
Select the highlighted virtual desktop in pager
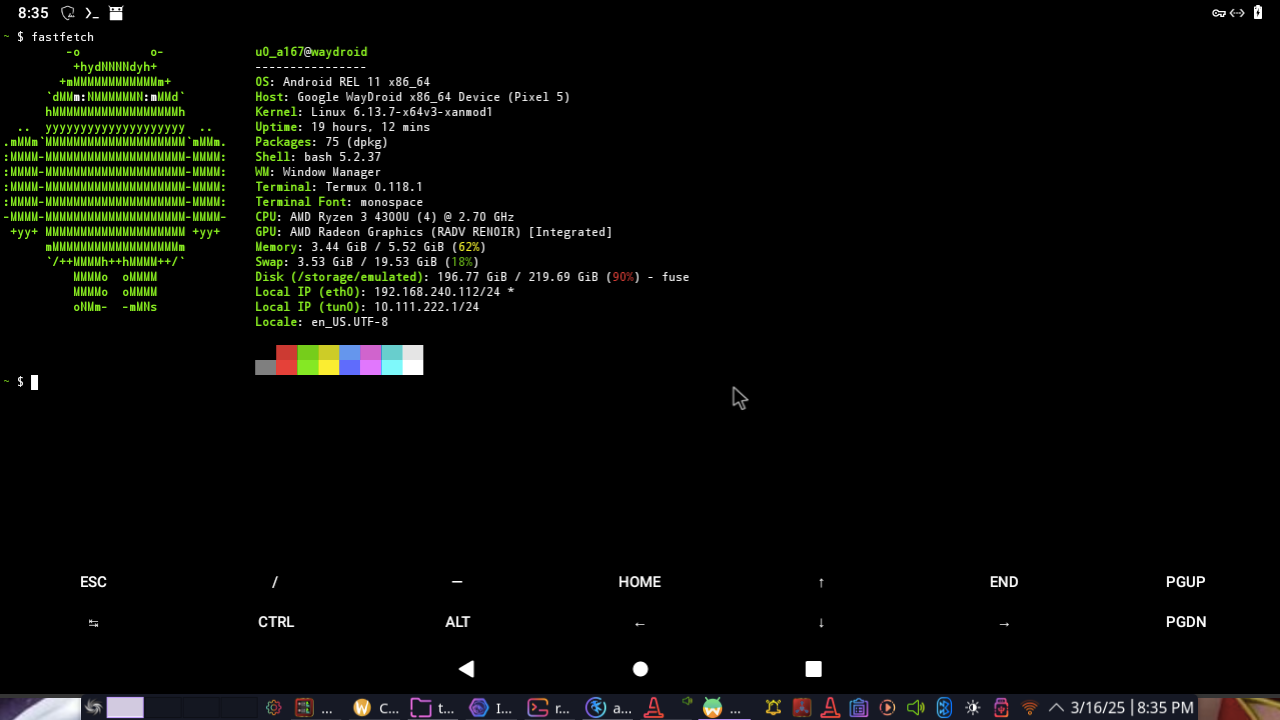(125, 708)
